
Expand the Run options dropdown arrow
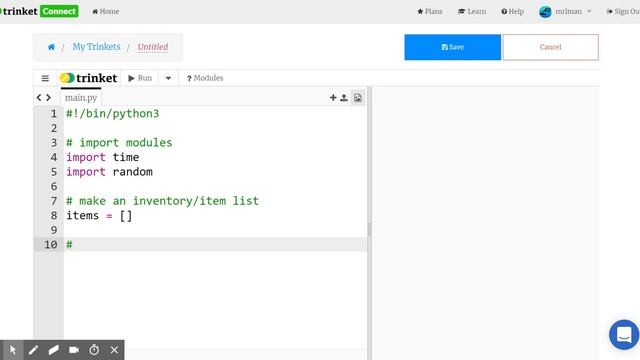pyautogui.click(x=168, y=78)
